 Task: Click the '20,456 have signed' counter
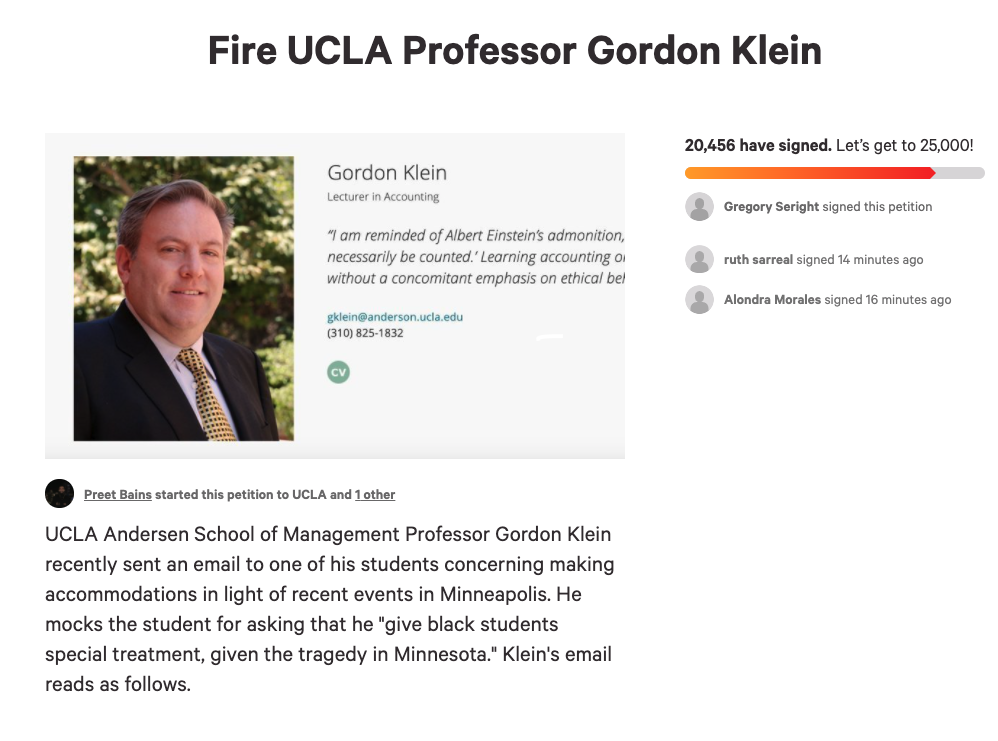point(757,145)
